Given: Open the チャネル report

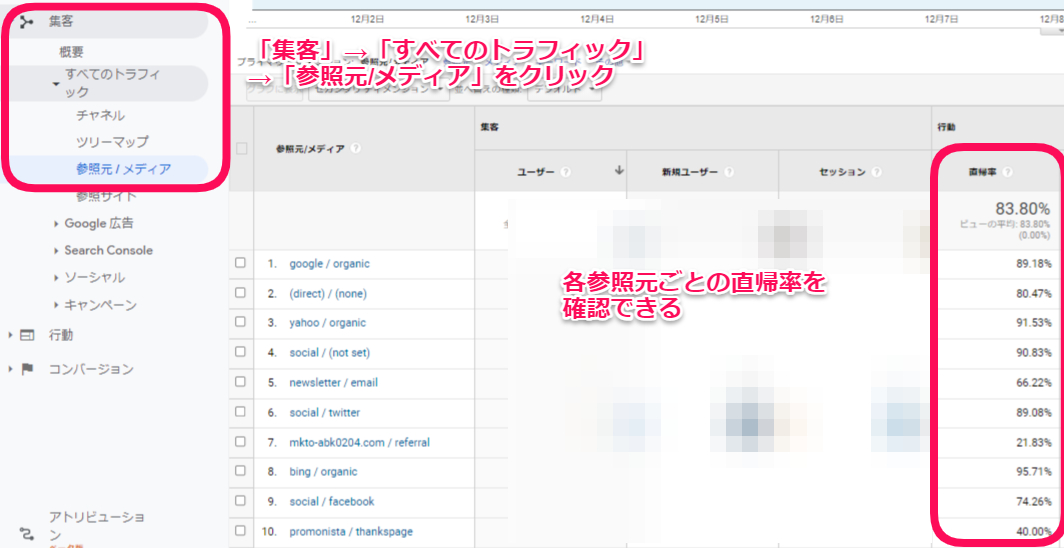Looking at the screenshot, I should point(100,115).
